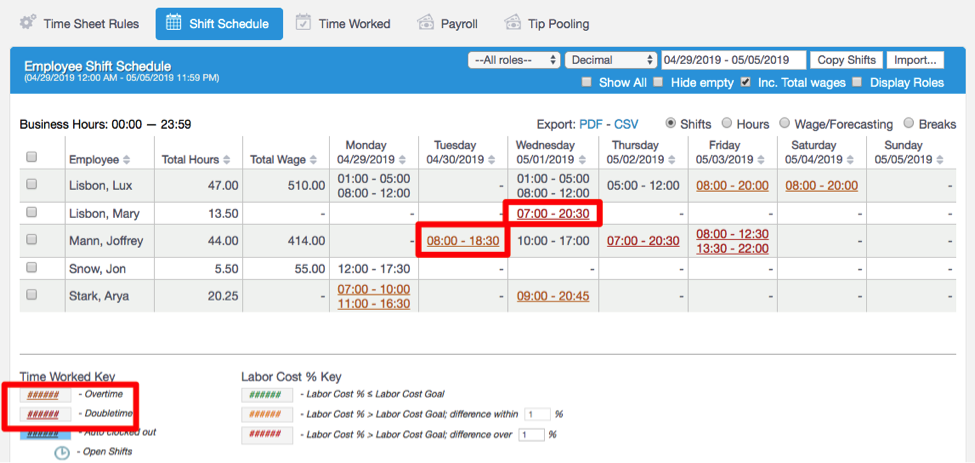Open Lisbon Mary's 07:00 - 20:30 shift
This screenshot has width=975, height=463.
click(x=553, y=214)
